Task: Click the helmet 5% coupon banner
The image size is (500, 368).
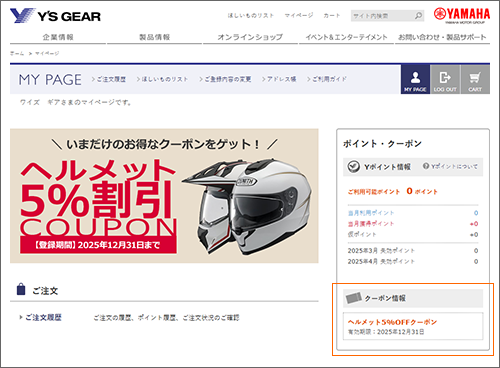Action: tap(164, 196)
